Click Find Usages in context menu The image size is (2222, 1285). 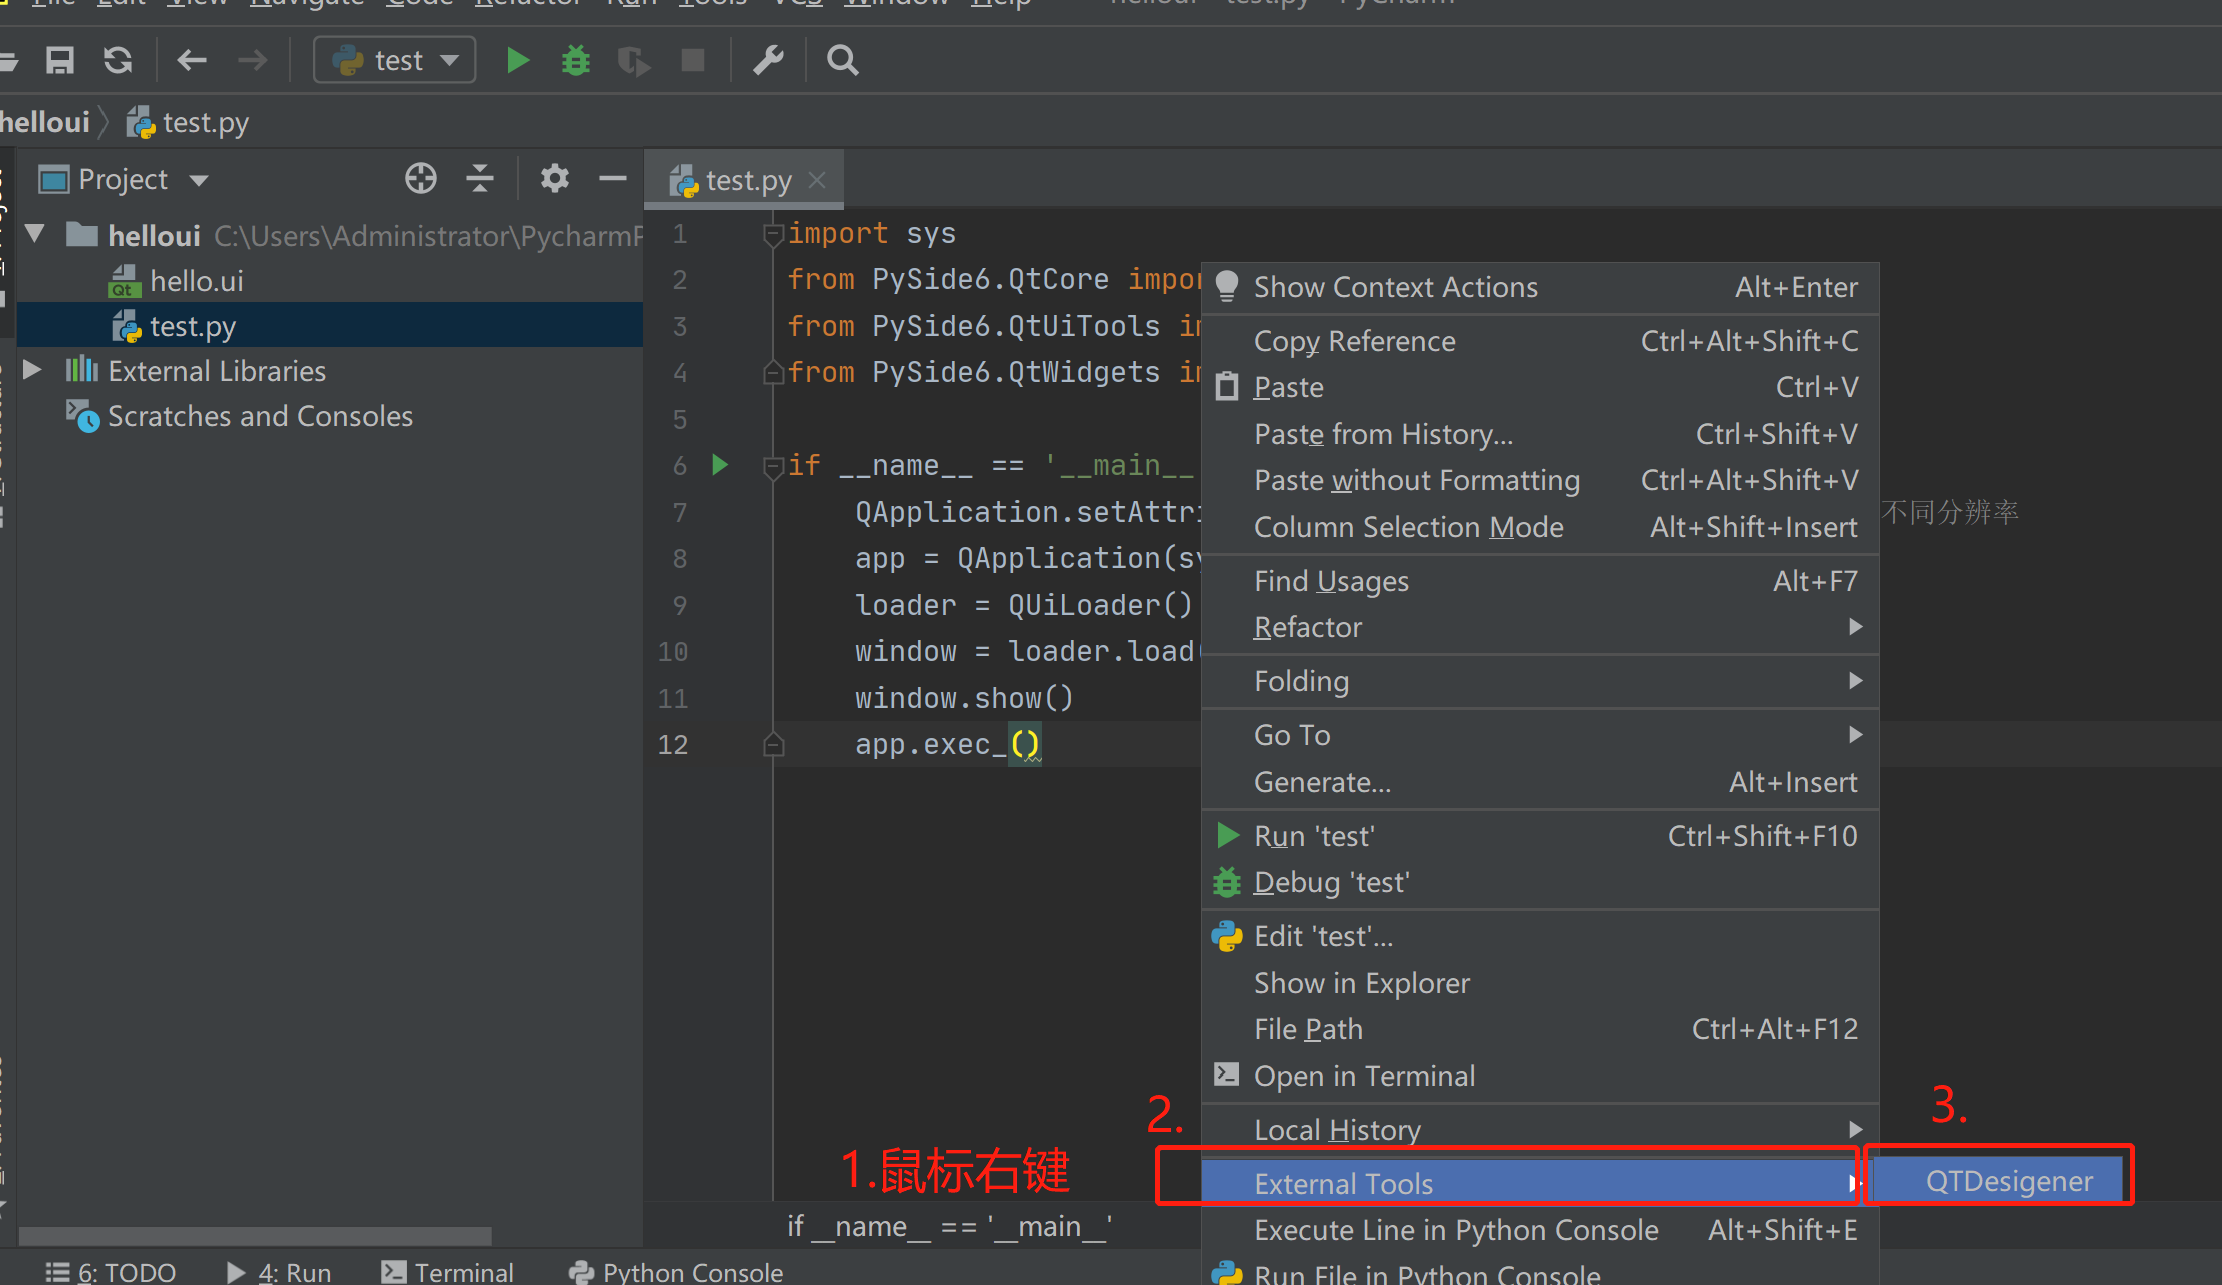click(x=1331, y=581)
